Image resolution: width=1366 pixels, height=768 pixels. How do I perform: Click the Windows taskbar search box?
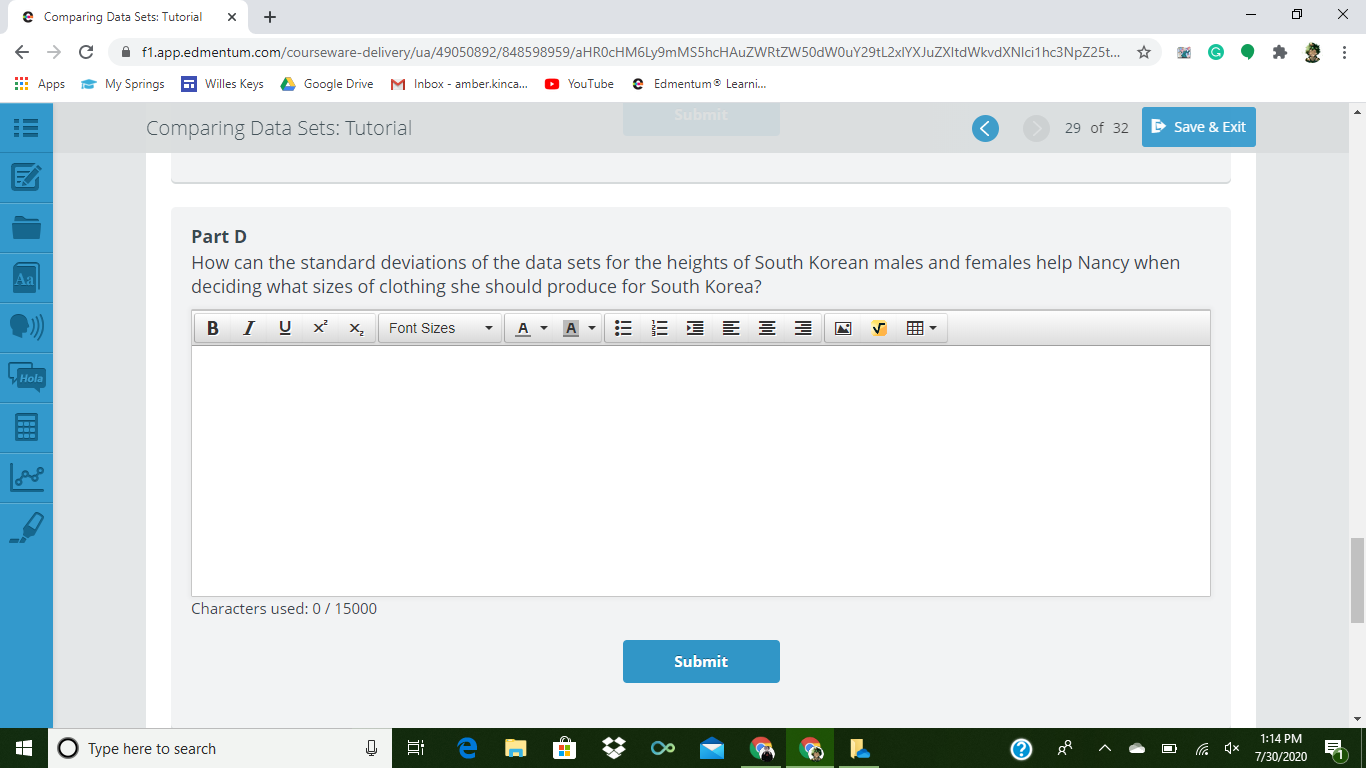pos(220,748)
